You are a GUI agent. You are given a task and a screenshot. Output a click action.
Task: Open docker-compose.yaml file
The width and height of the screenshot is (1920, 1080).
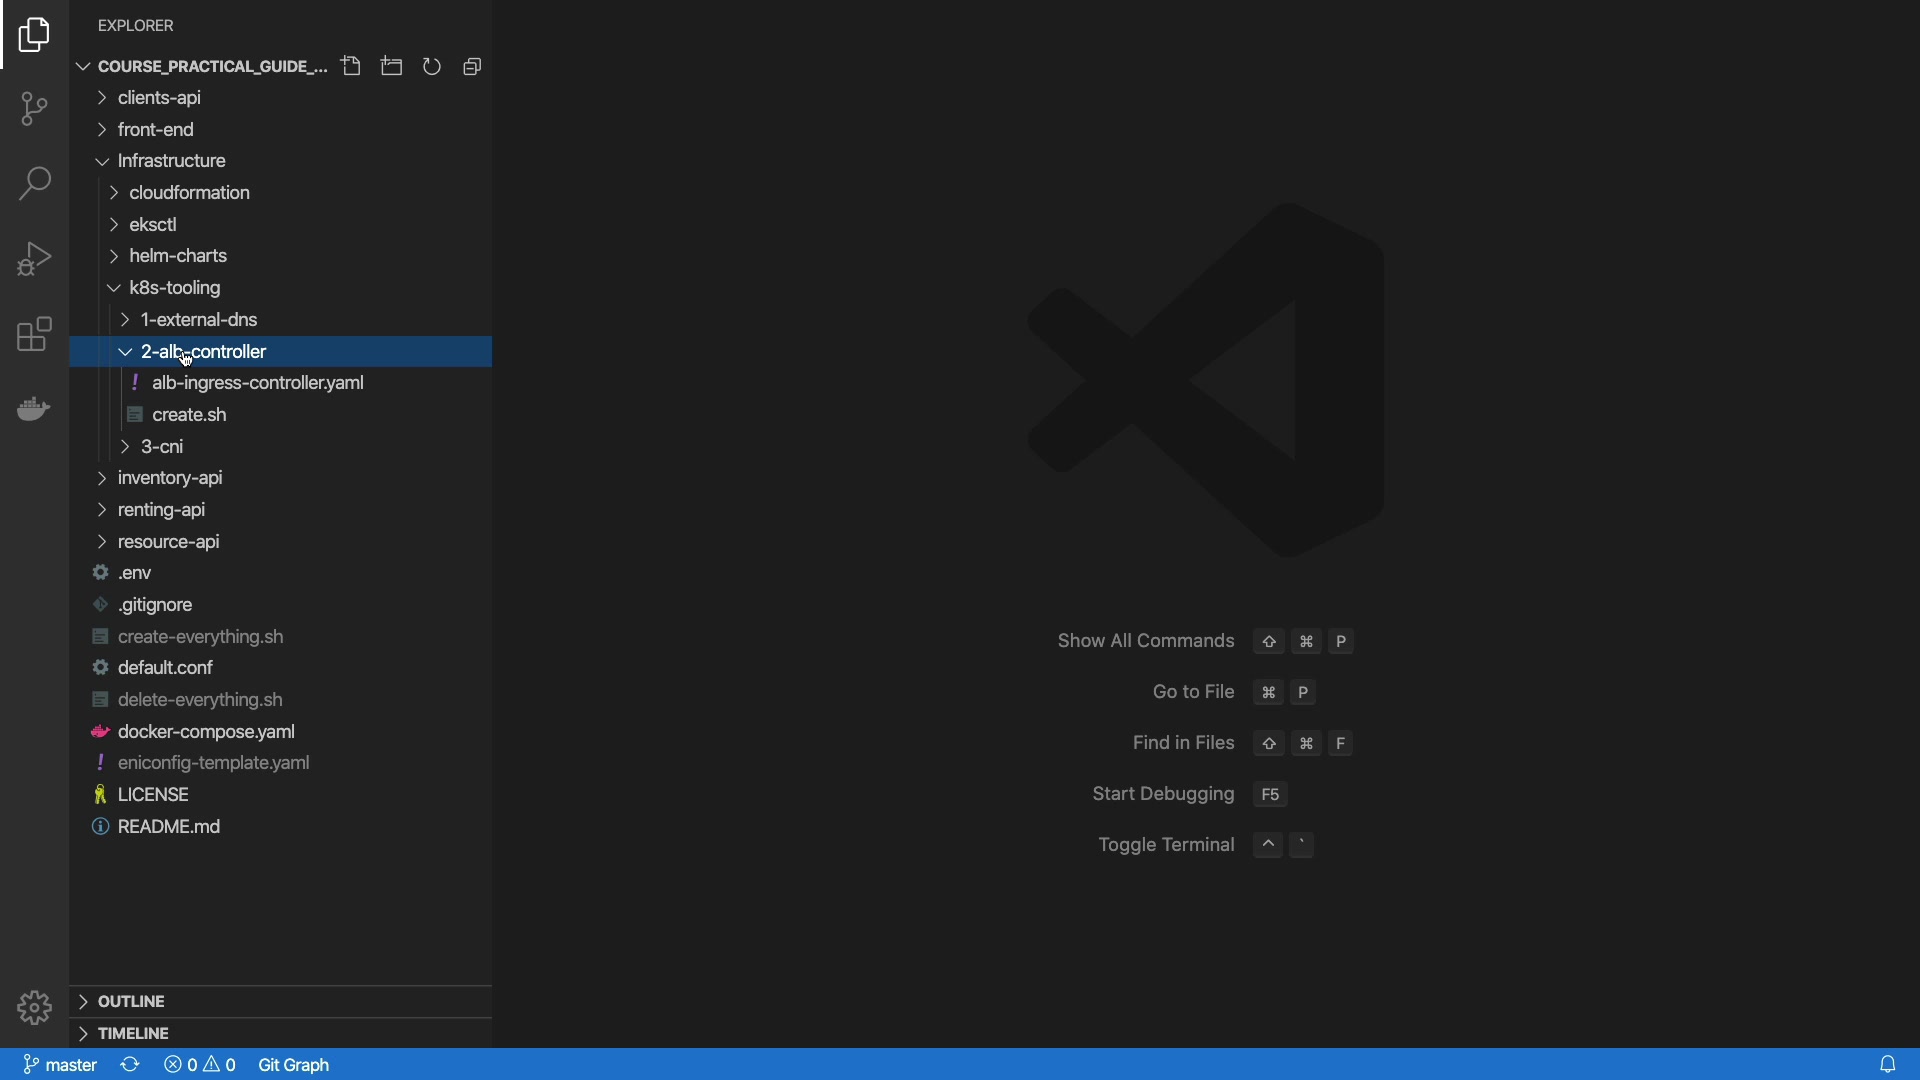pyautogui.click(x=206, y=732)
